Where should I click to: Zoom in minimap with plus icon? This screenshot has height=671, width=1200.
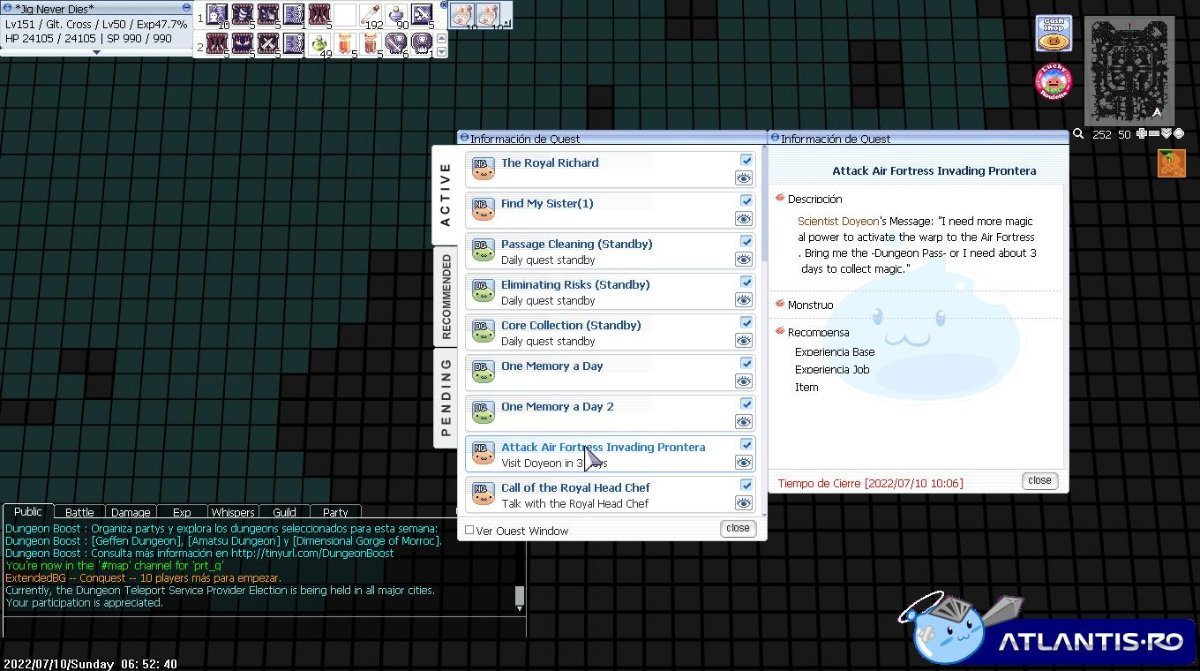point(1141,133)
